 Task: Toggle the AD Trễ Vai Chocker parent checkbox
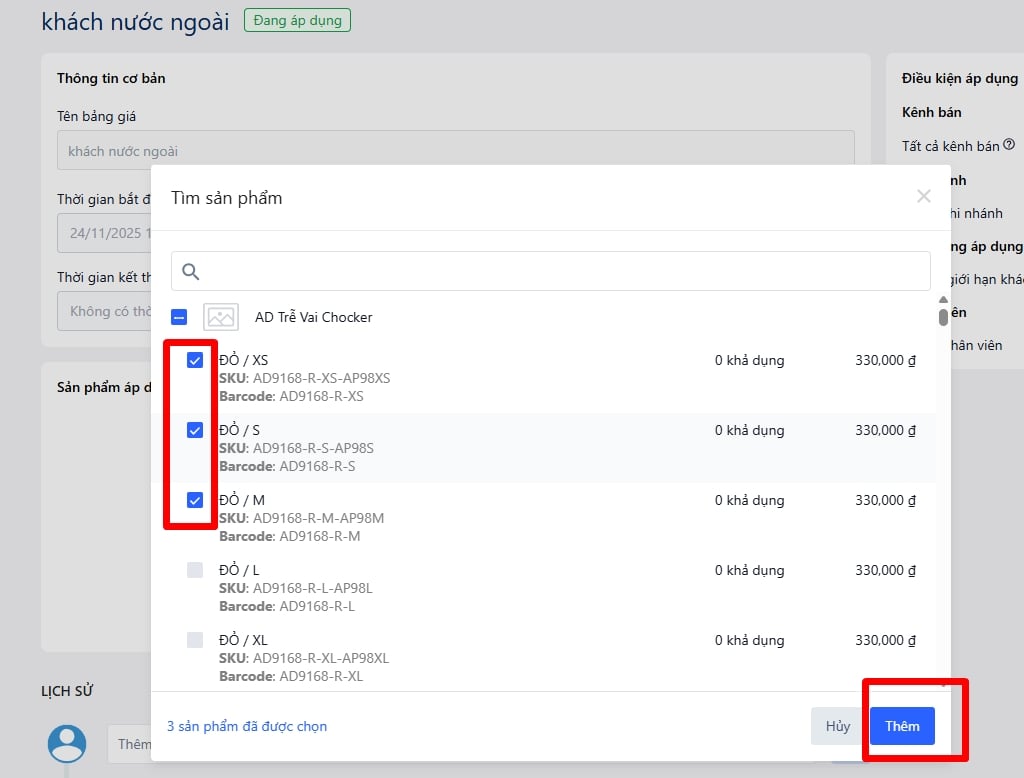click(x=179, y=317)
